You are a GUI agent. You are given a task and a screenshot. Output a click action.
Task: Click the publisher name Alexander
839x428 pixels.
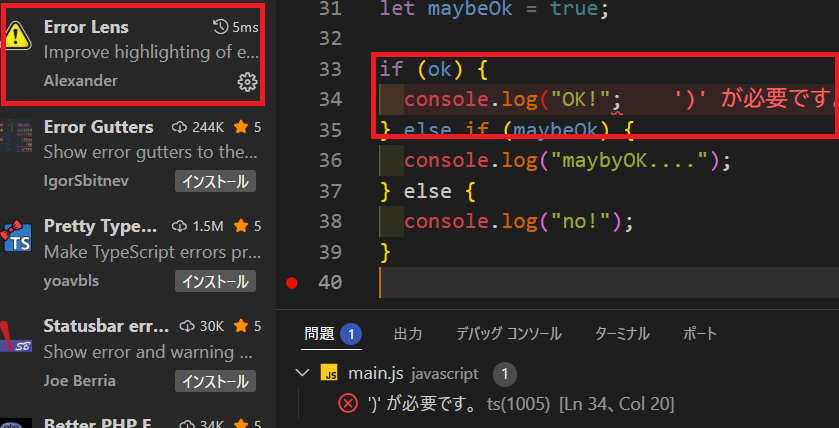(x=81, y=81)
